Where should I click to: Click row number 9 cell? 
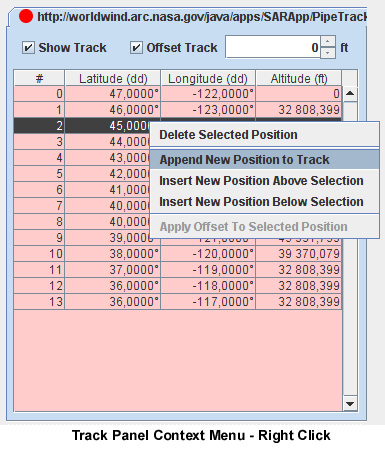pyautogui.click(x=39, y=238)
